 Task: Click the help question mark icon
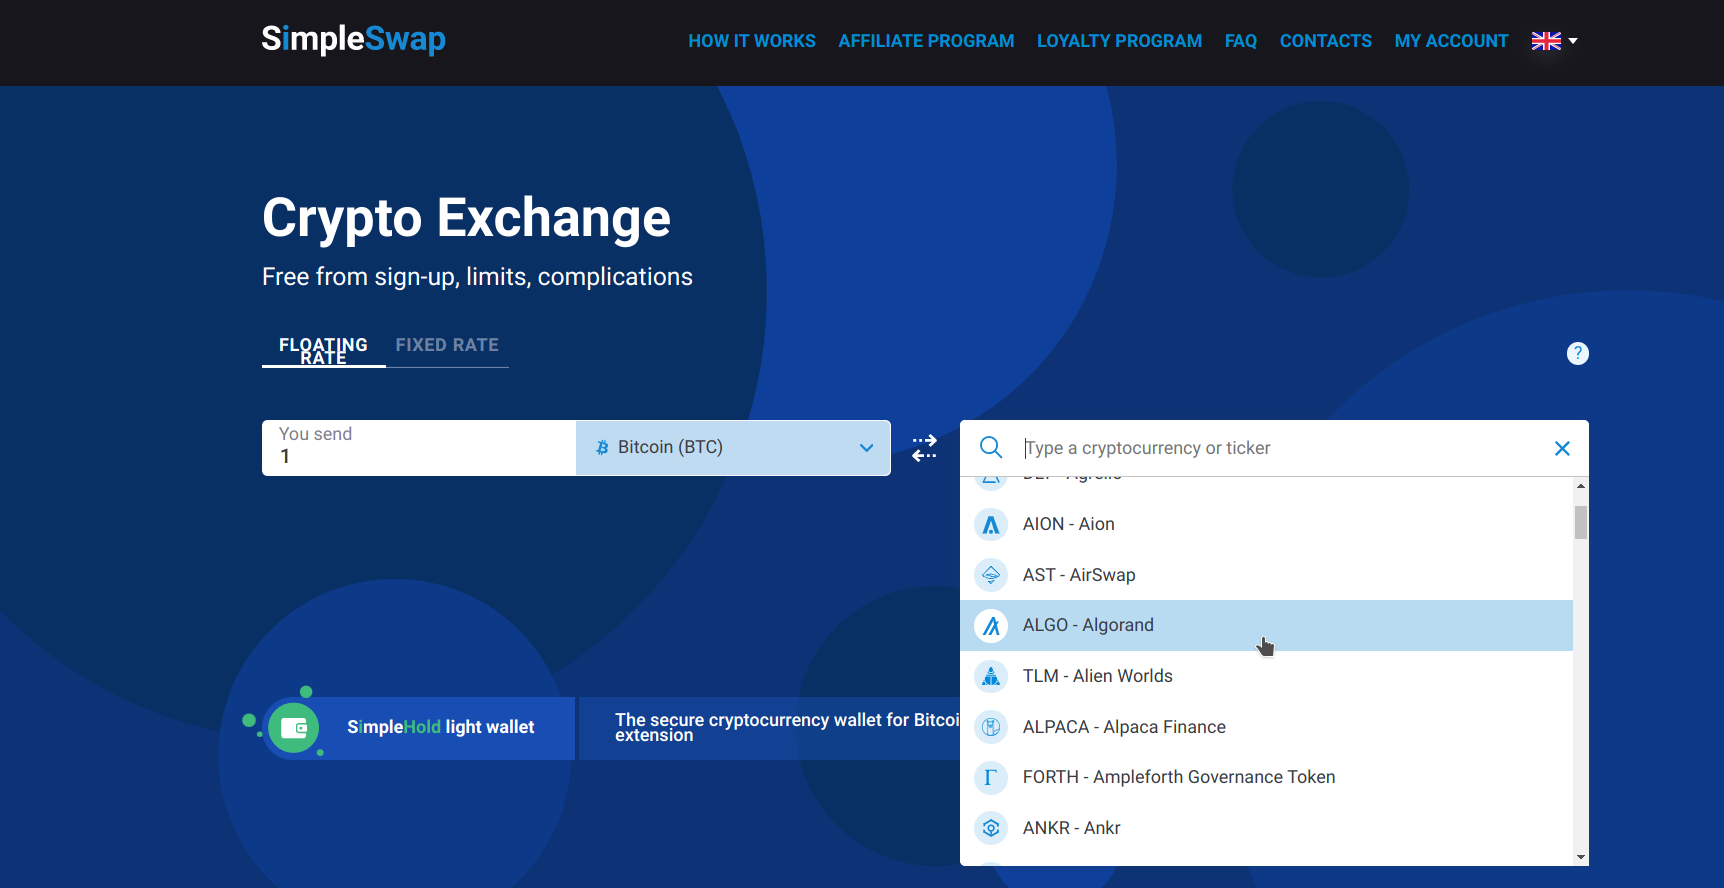pos(1577,353)
